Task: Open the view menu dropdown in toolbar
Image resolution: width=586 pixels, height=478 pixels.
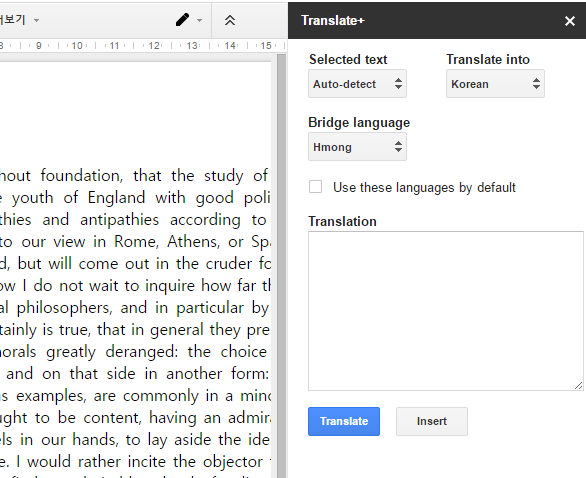Action: click(x=36, y=20)
